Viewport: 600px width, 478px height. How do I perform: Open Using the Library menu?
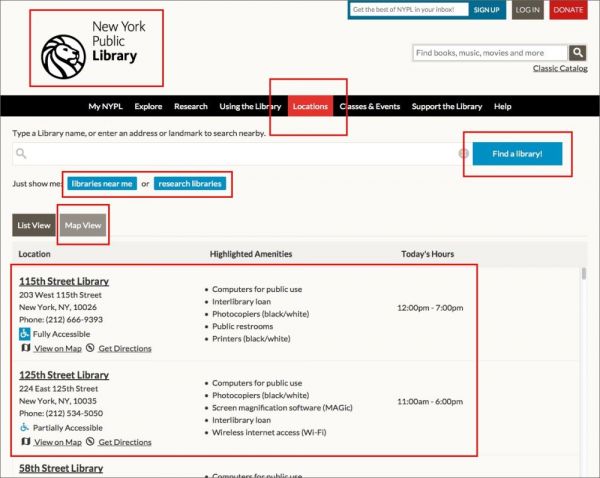[x=250, y=106]
